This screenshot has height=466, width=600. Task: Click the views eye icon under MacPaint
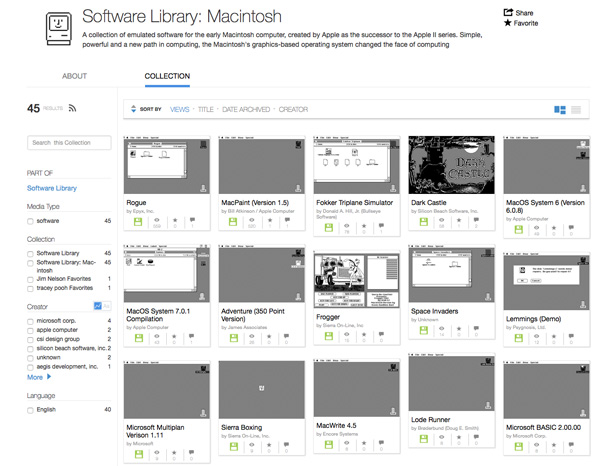pyautogui.click(x=251, y=220)
